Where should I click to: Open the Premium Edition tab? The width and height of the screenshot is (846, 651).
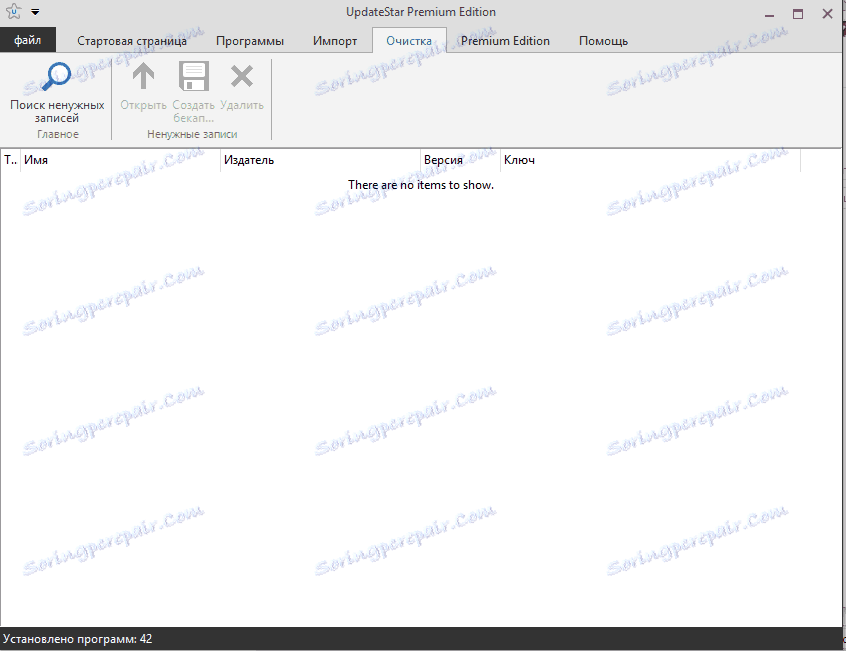click(505, 41)
